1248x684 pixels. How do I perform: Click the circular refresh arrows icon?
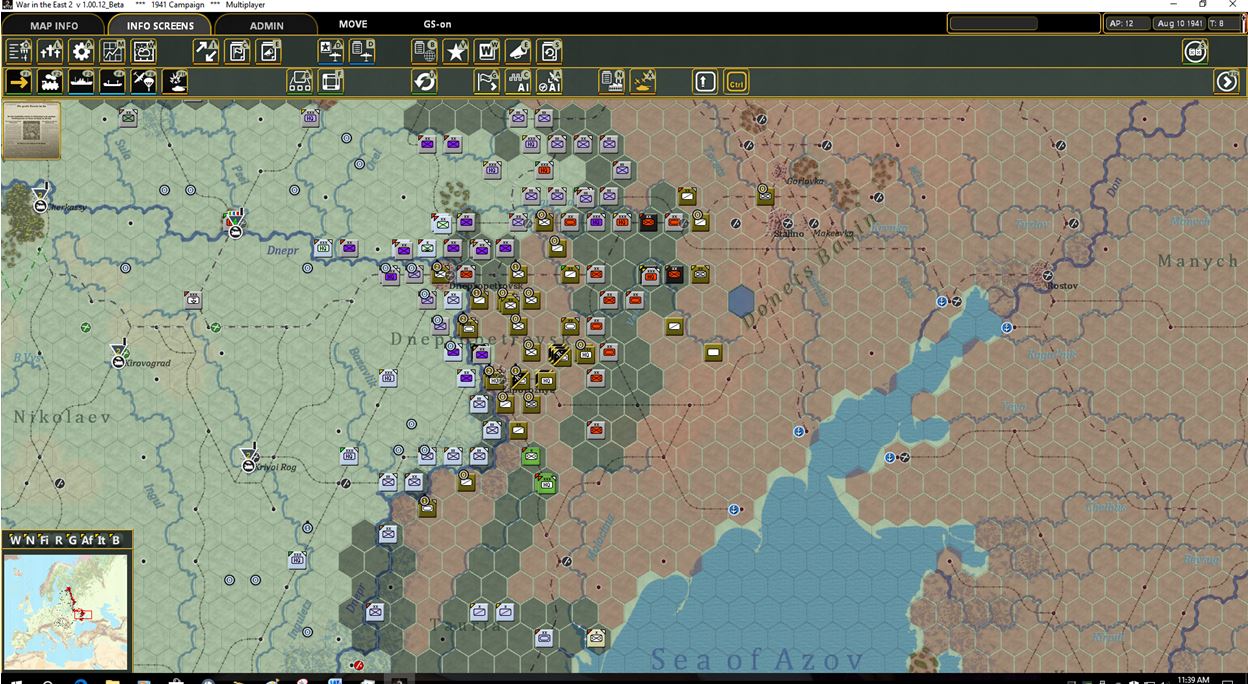[424, 81]
